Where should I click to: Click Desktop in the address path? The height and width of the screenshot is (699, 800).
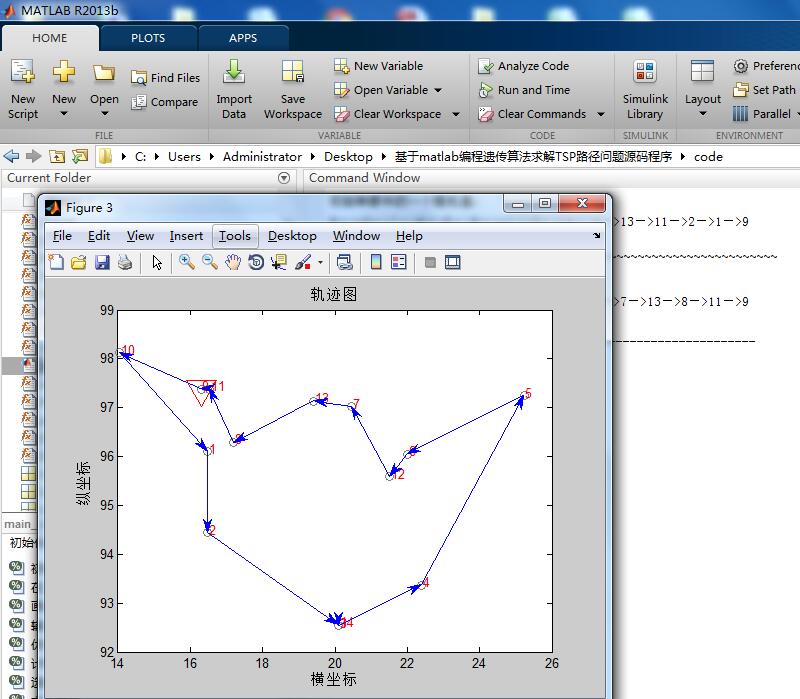click(348, 157)
